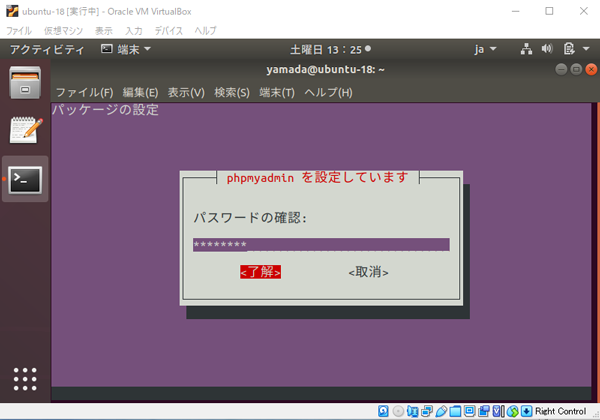Open Files from the Ubuntu dock
The height and width of the screenshot is (420, 600).
pyautogui.click(x=25, y=83)
